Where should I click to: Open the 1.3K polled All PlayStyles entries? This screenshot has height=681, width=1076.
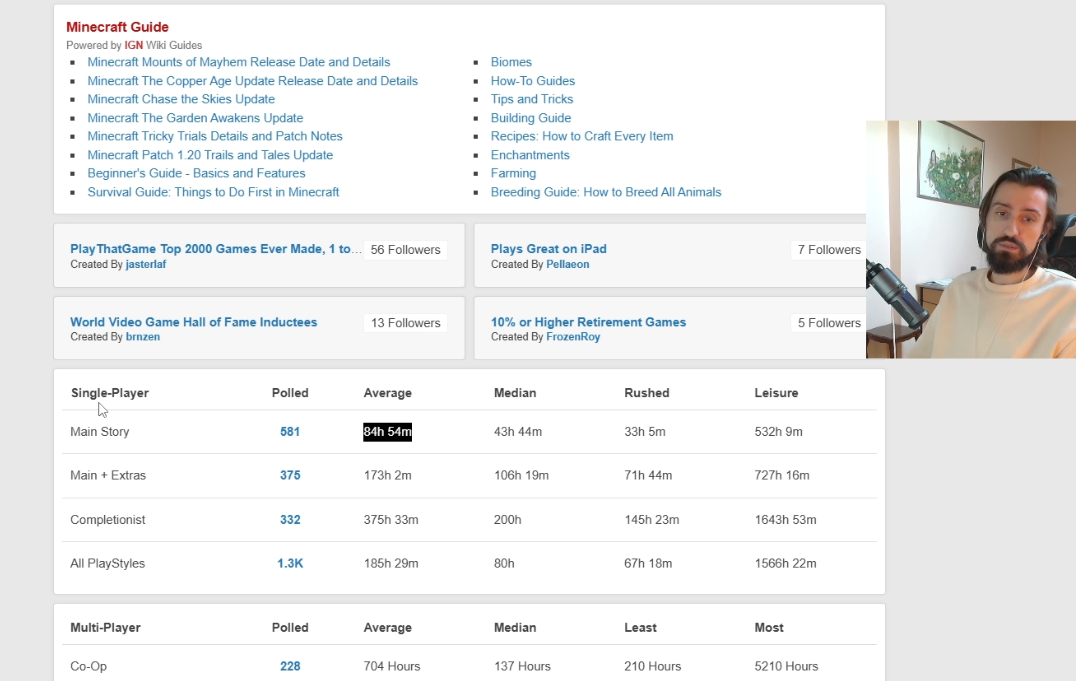point(290,564)
